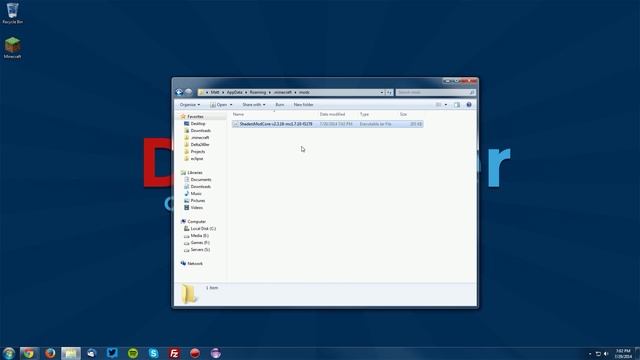This screenshot has width=640, height=360.
Task: Switch to Windows Explorer taskbar button
Action: [71, 353]
